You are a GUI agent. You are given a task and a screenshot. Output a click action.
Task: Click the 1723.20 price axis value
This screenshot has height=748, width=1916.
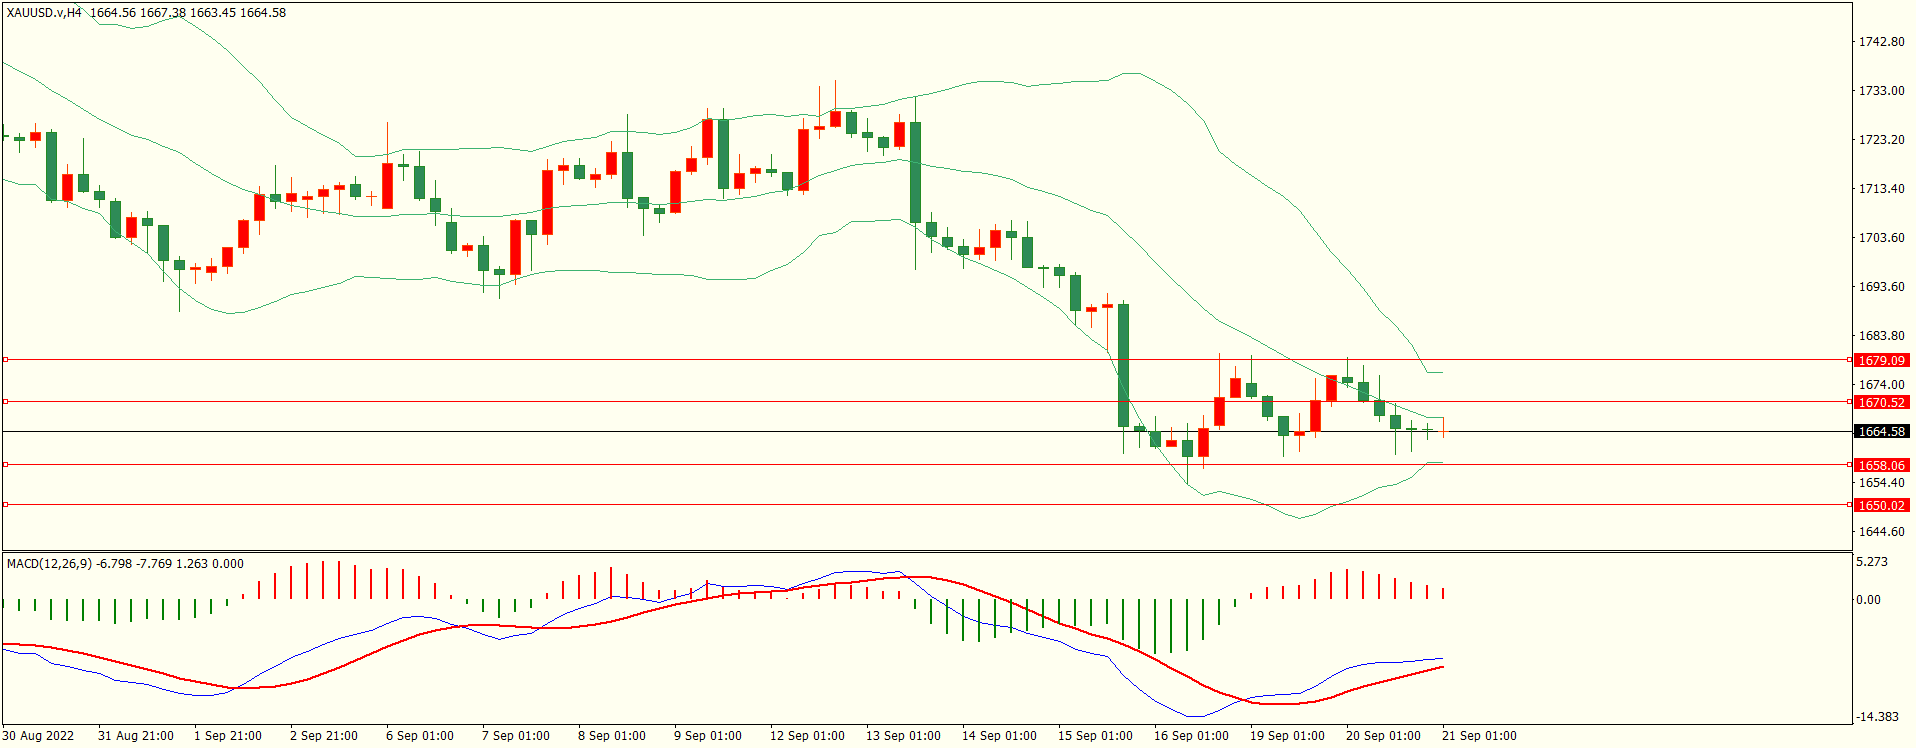1881,140
